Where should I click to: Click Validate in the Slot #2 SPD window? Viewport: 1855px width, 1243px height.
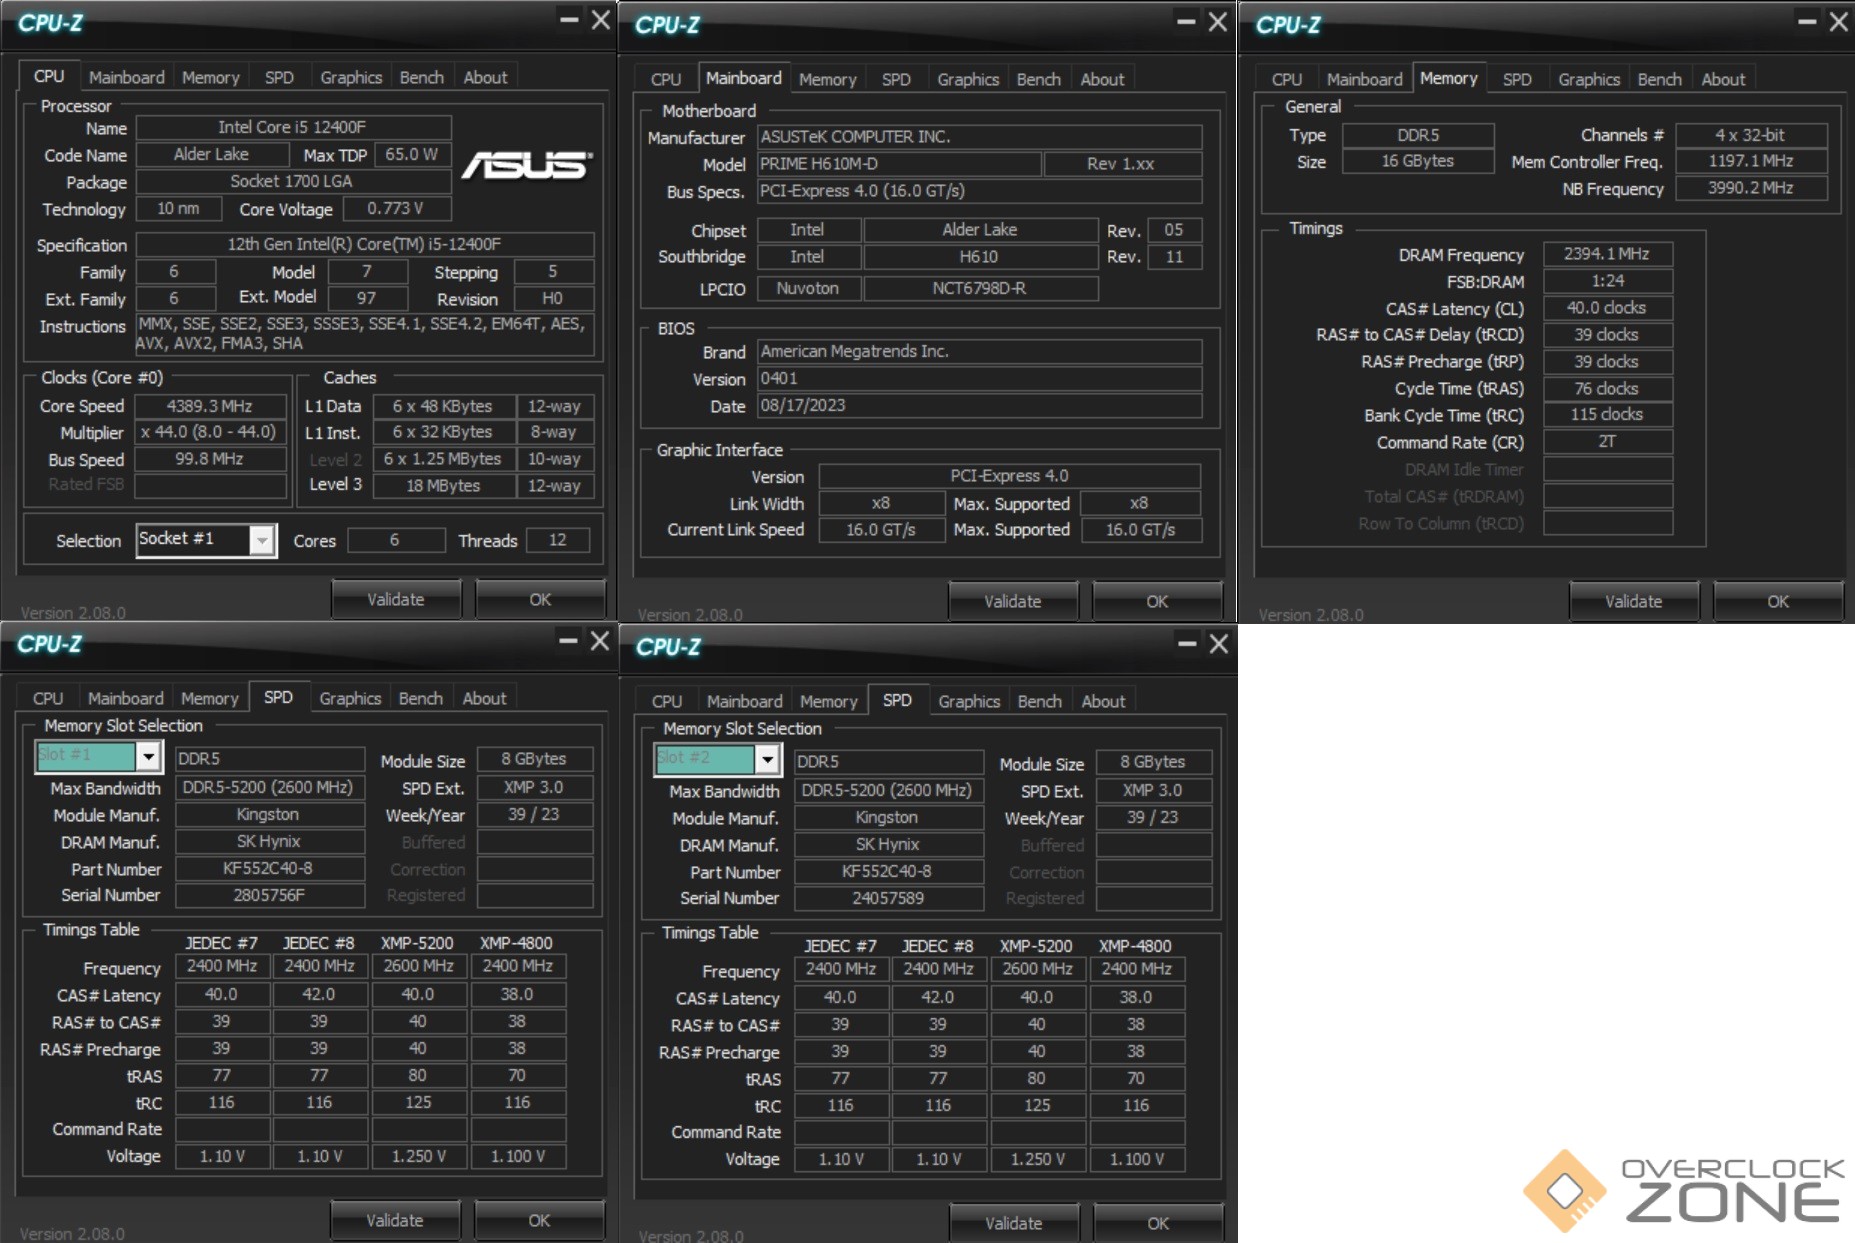pos(1014,1223)
